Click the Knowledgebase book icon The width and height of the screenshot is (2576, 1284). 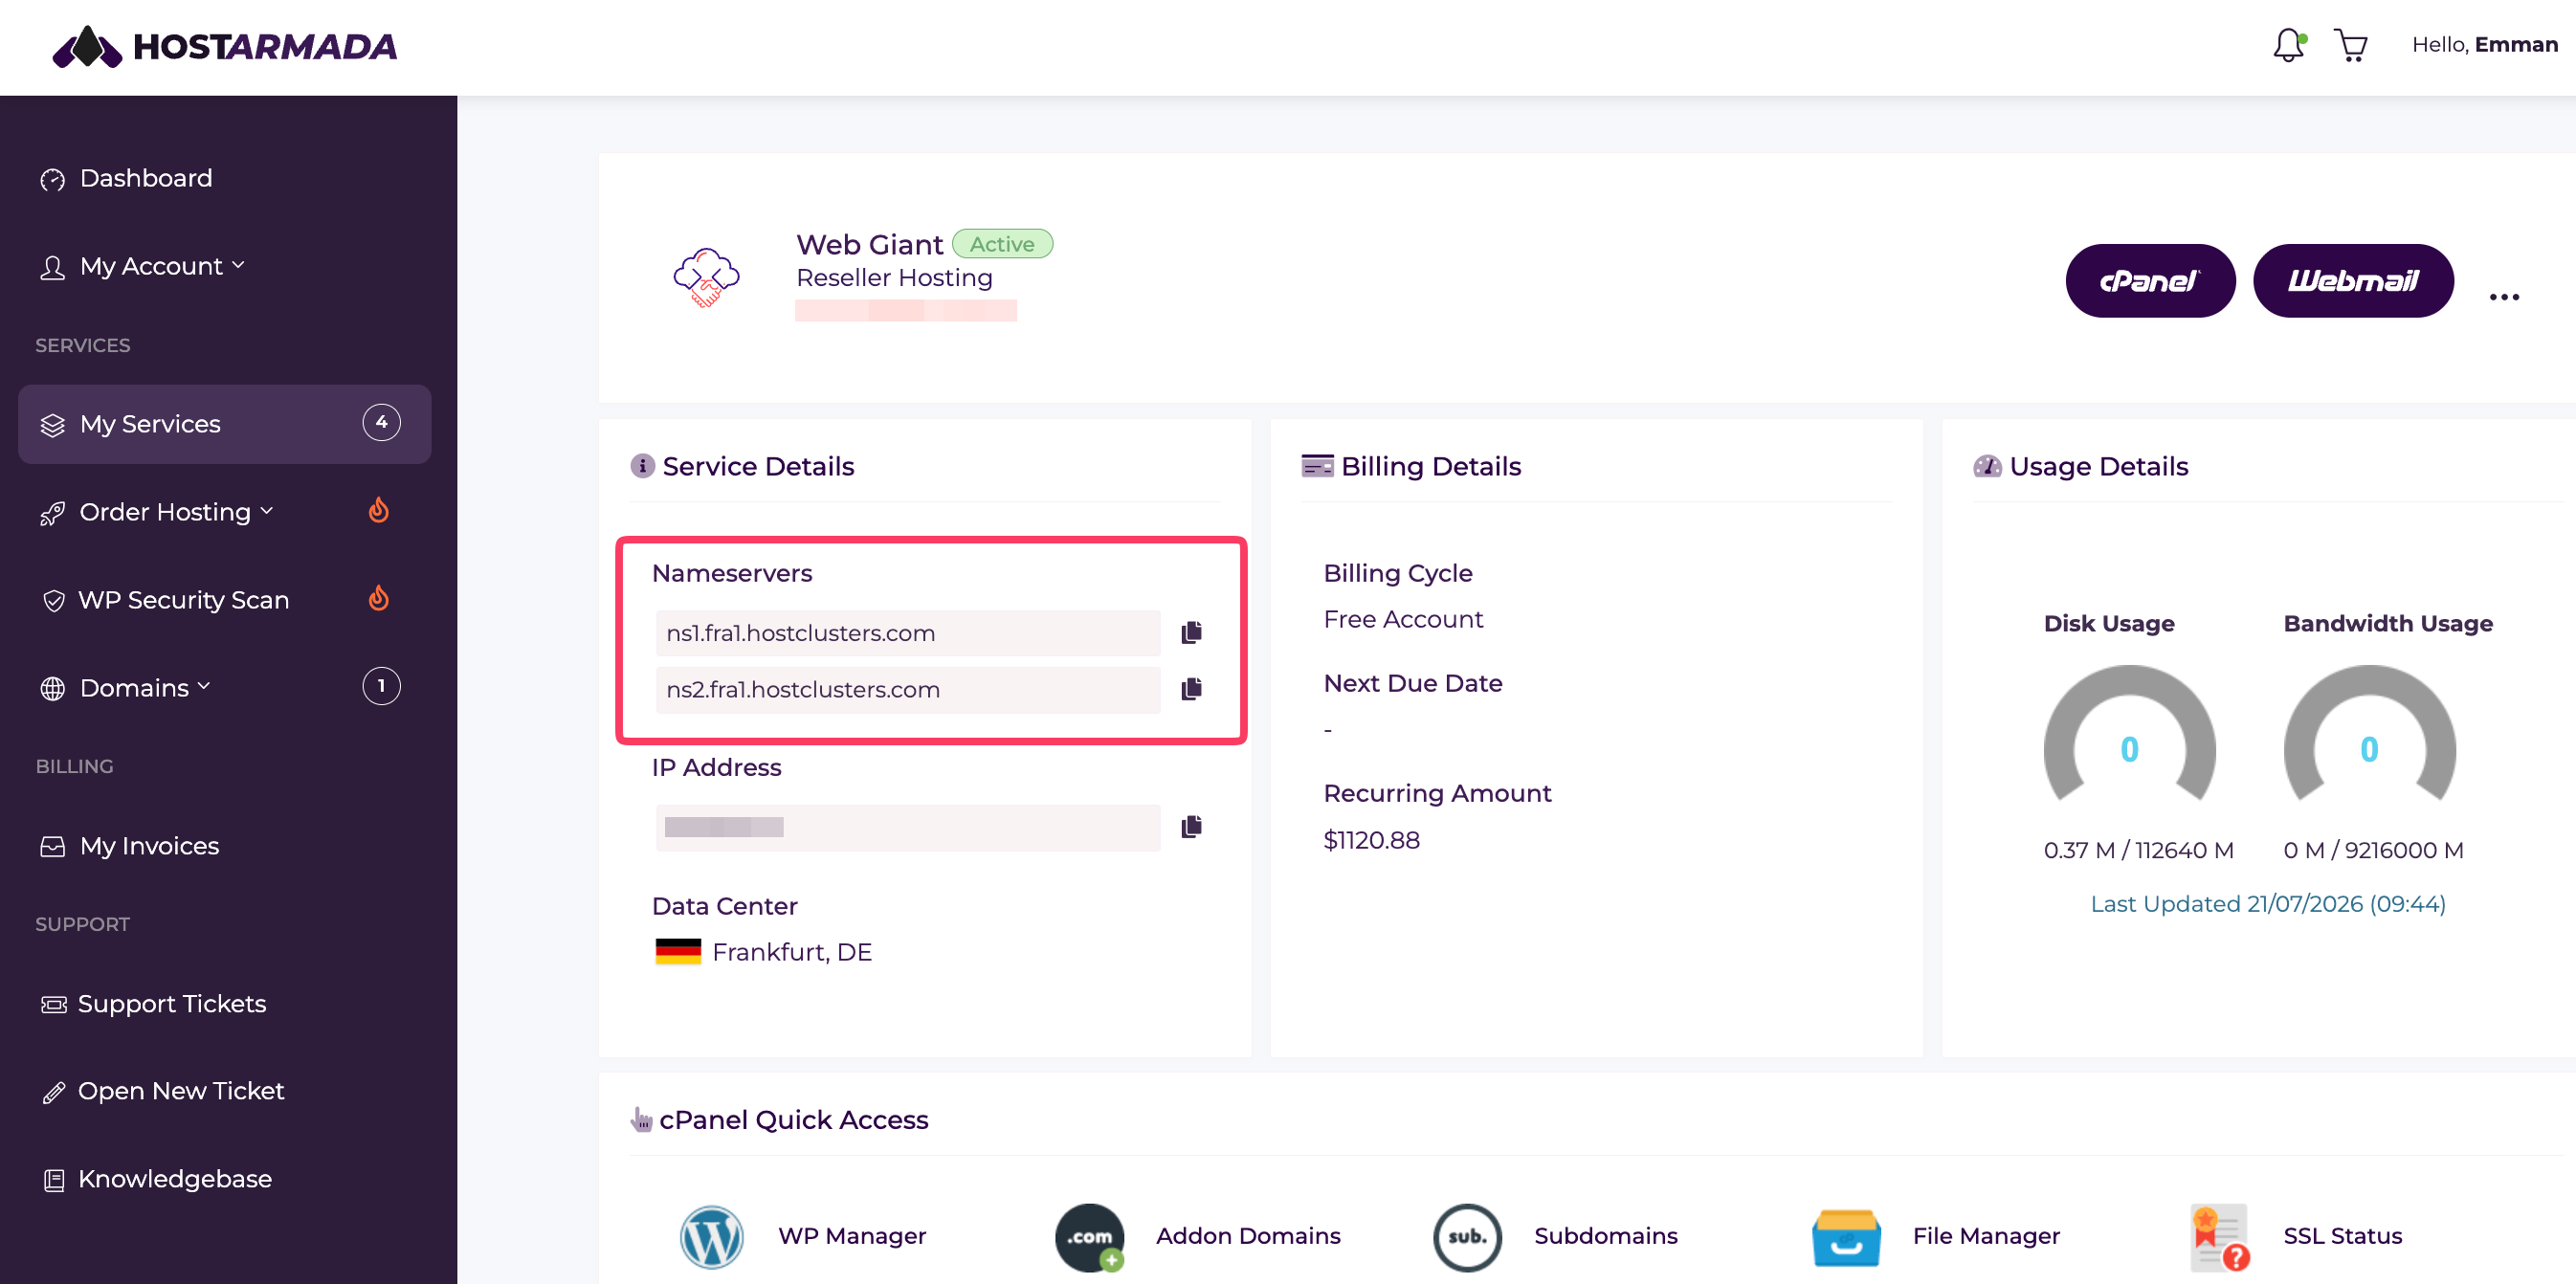(x=54, y=1180)
